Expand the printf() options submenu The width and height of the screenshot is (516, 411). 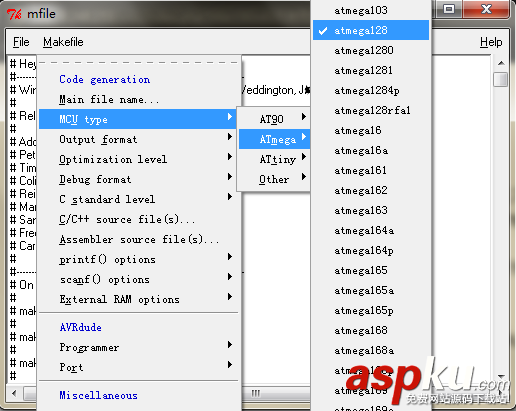pos(139,259)
